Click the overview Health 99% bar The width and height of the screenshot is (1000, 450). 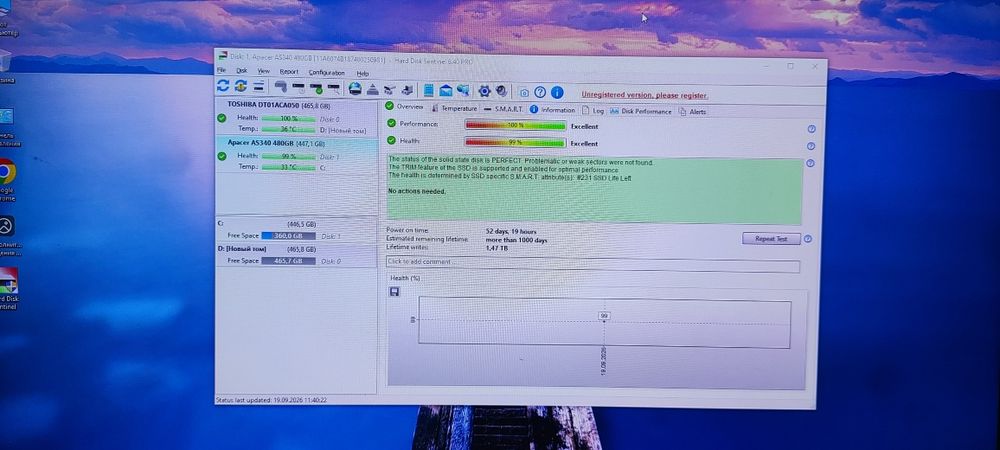point(515,142)
